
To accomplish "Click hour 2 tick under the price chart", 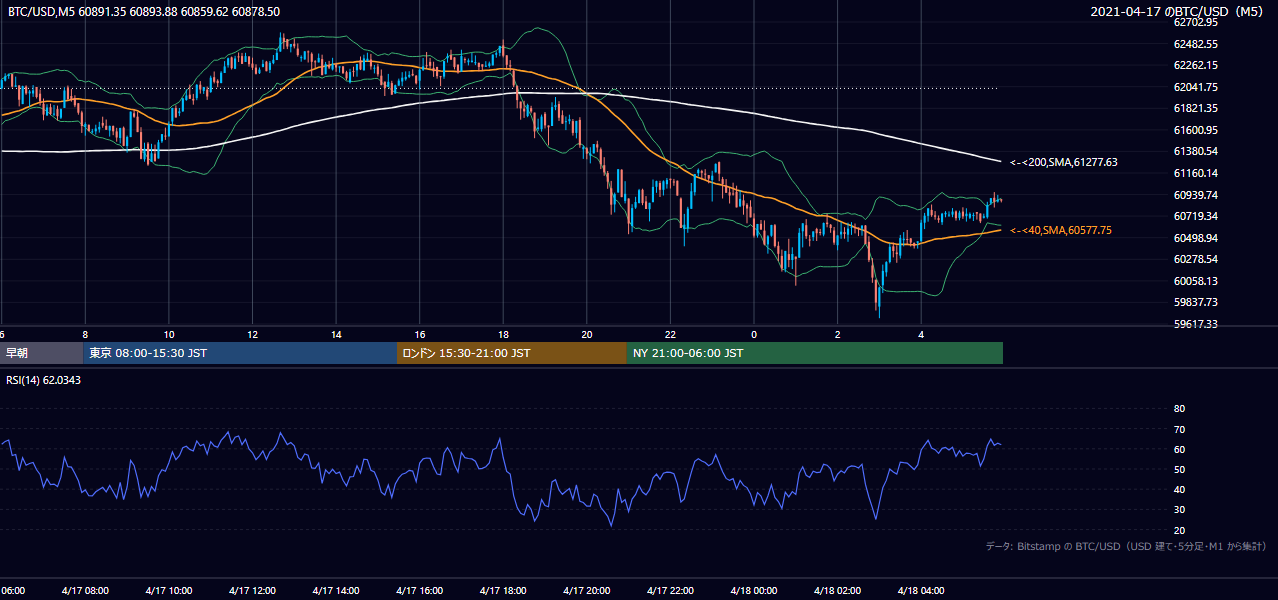I will point(838,334).
